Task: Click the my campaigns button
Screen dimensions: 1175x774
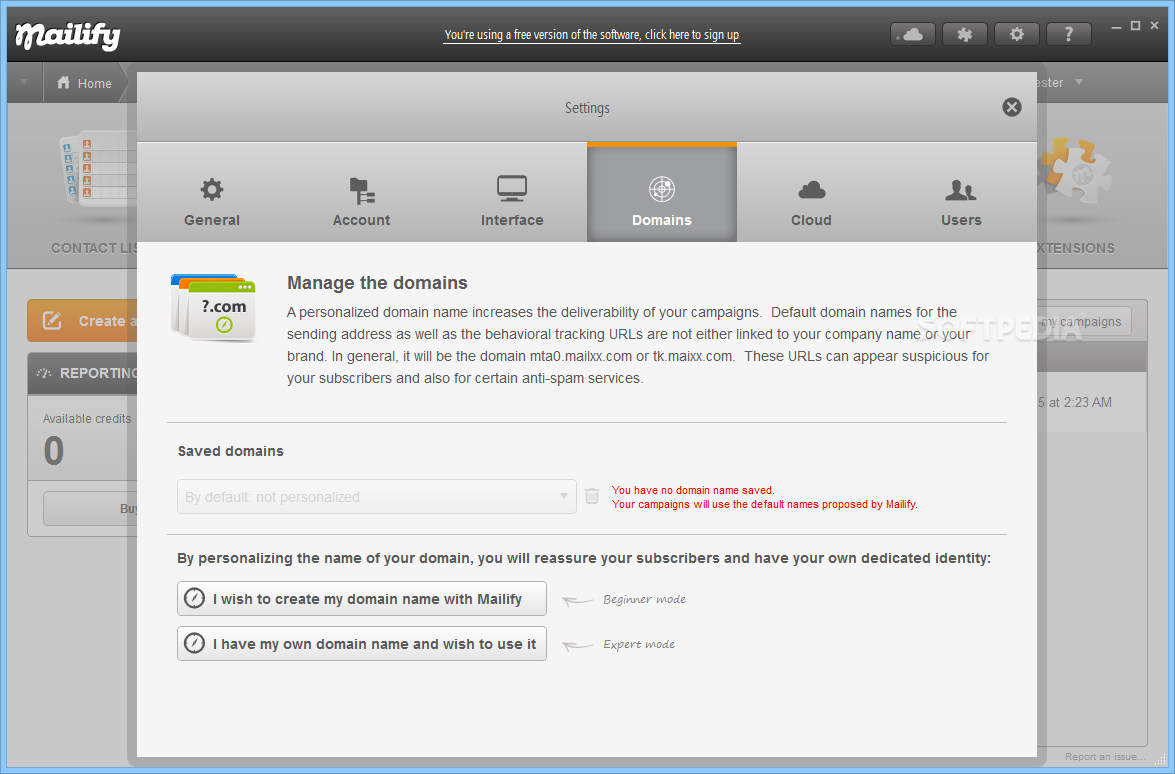Action: click(x=1084, y=321)
